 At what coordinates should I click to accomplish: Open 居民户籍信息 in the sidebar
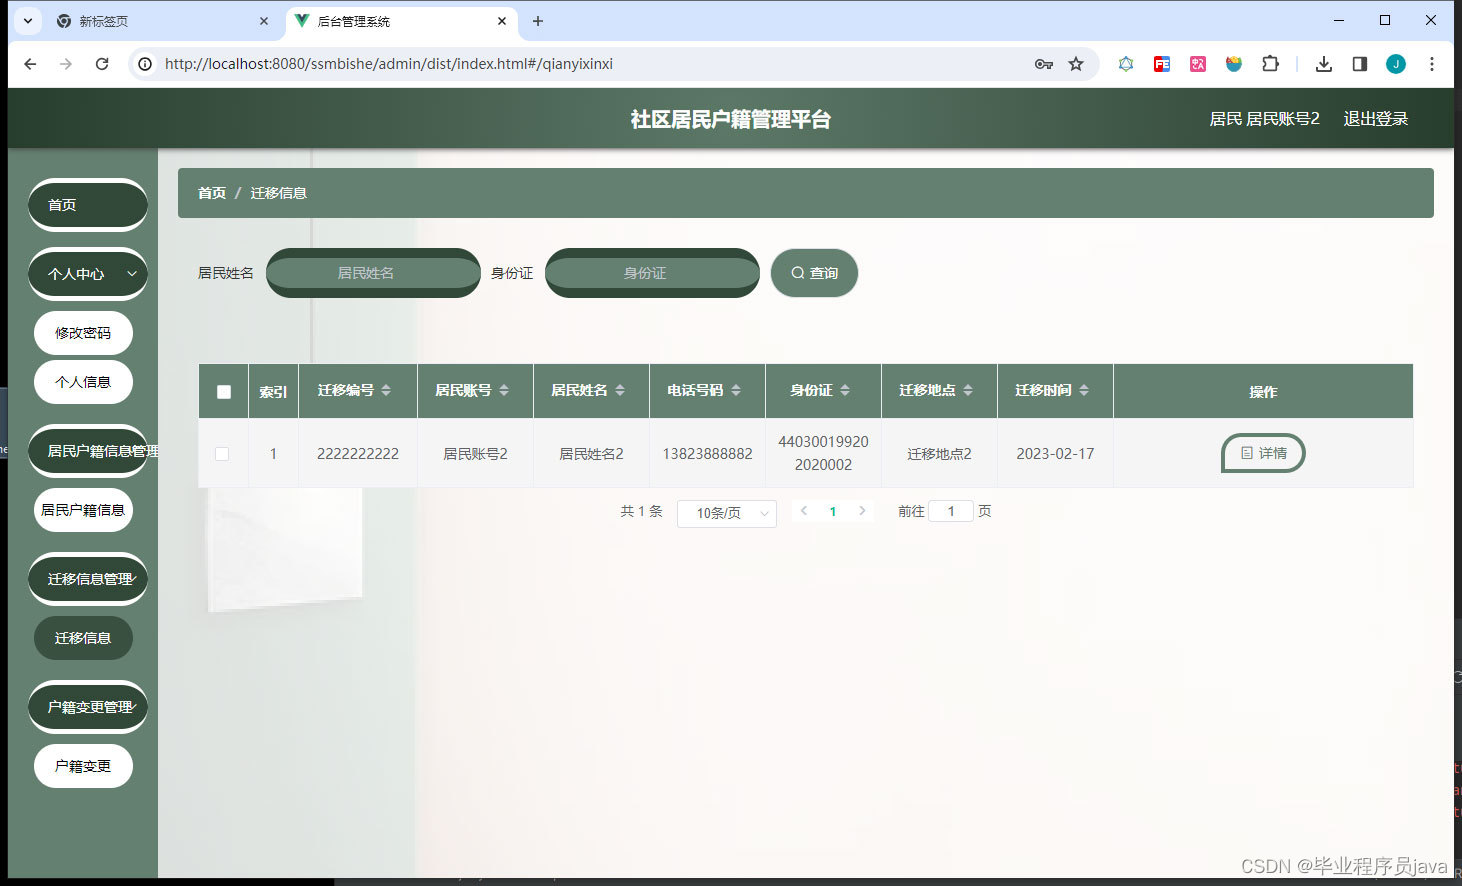pos(83,510)
